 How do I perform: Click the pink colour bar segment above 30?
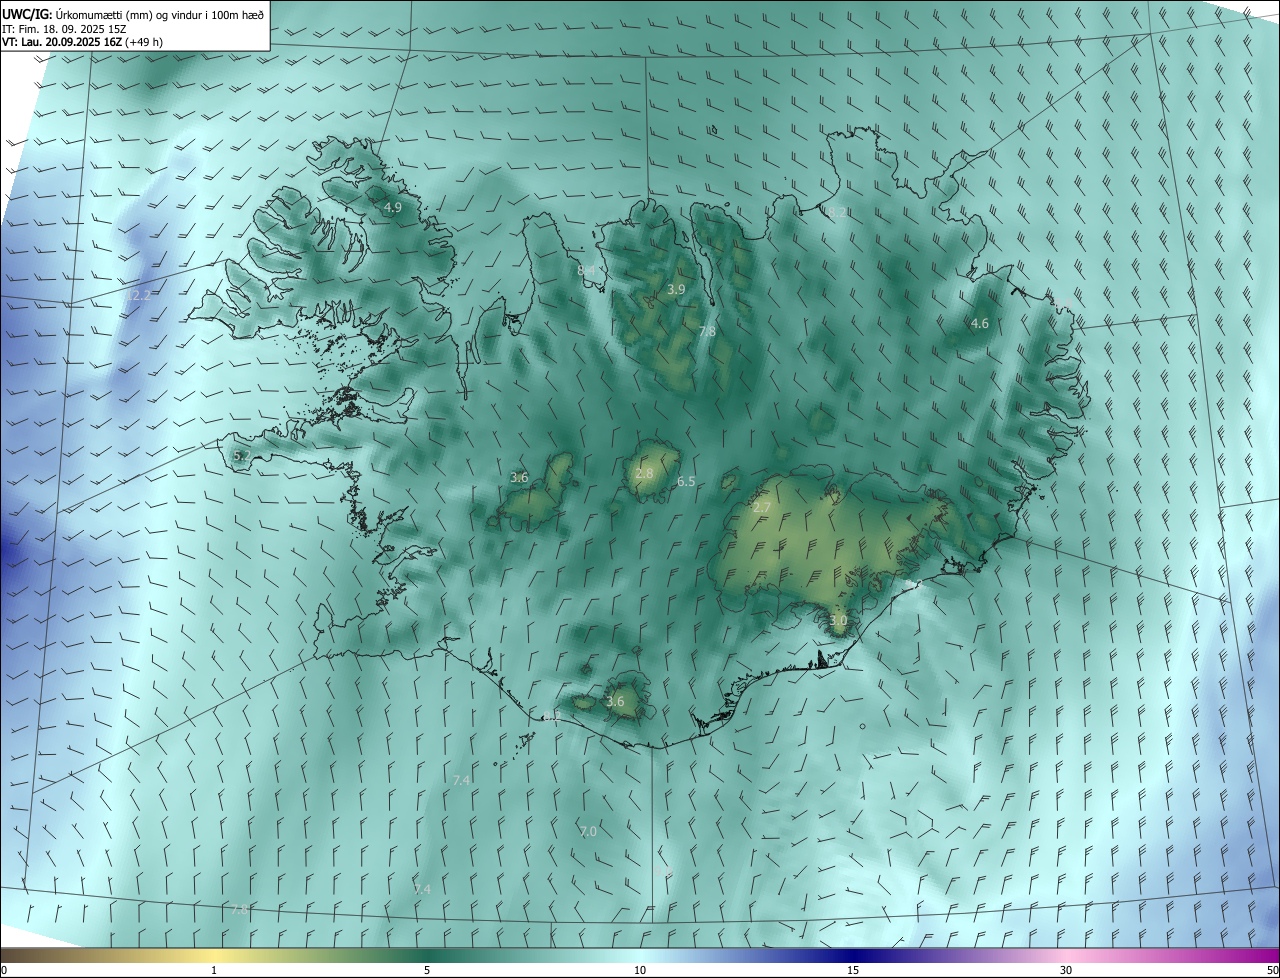pyautogui.click(x=1066, y=955)
